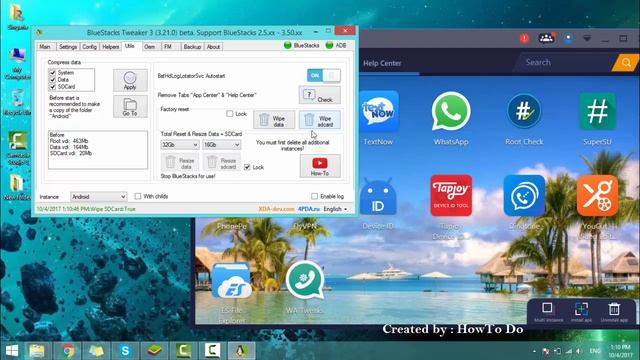640x360 pixels.
Task: Click the Install apk icon
Action: pos(581,308)
